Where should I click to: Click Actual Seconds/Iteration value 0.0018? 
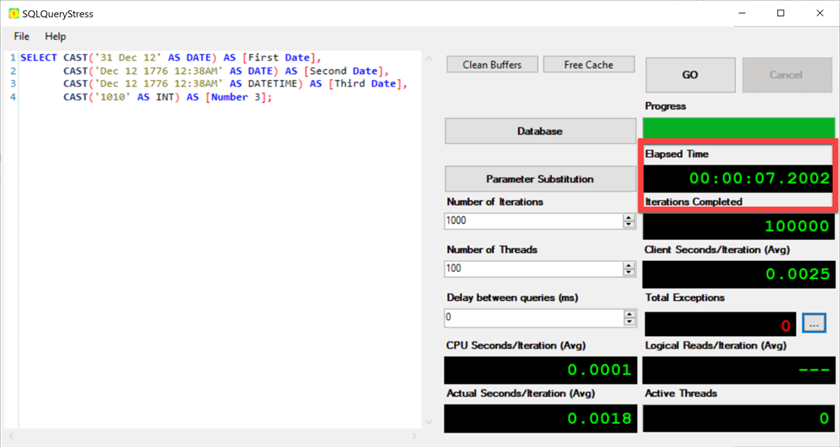[x=599, y=418]
